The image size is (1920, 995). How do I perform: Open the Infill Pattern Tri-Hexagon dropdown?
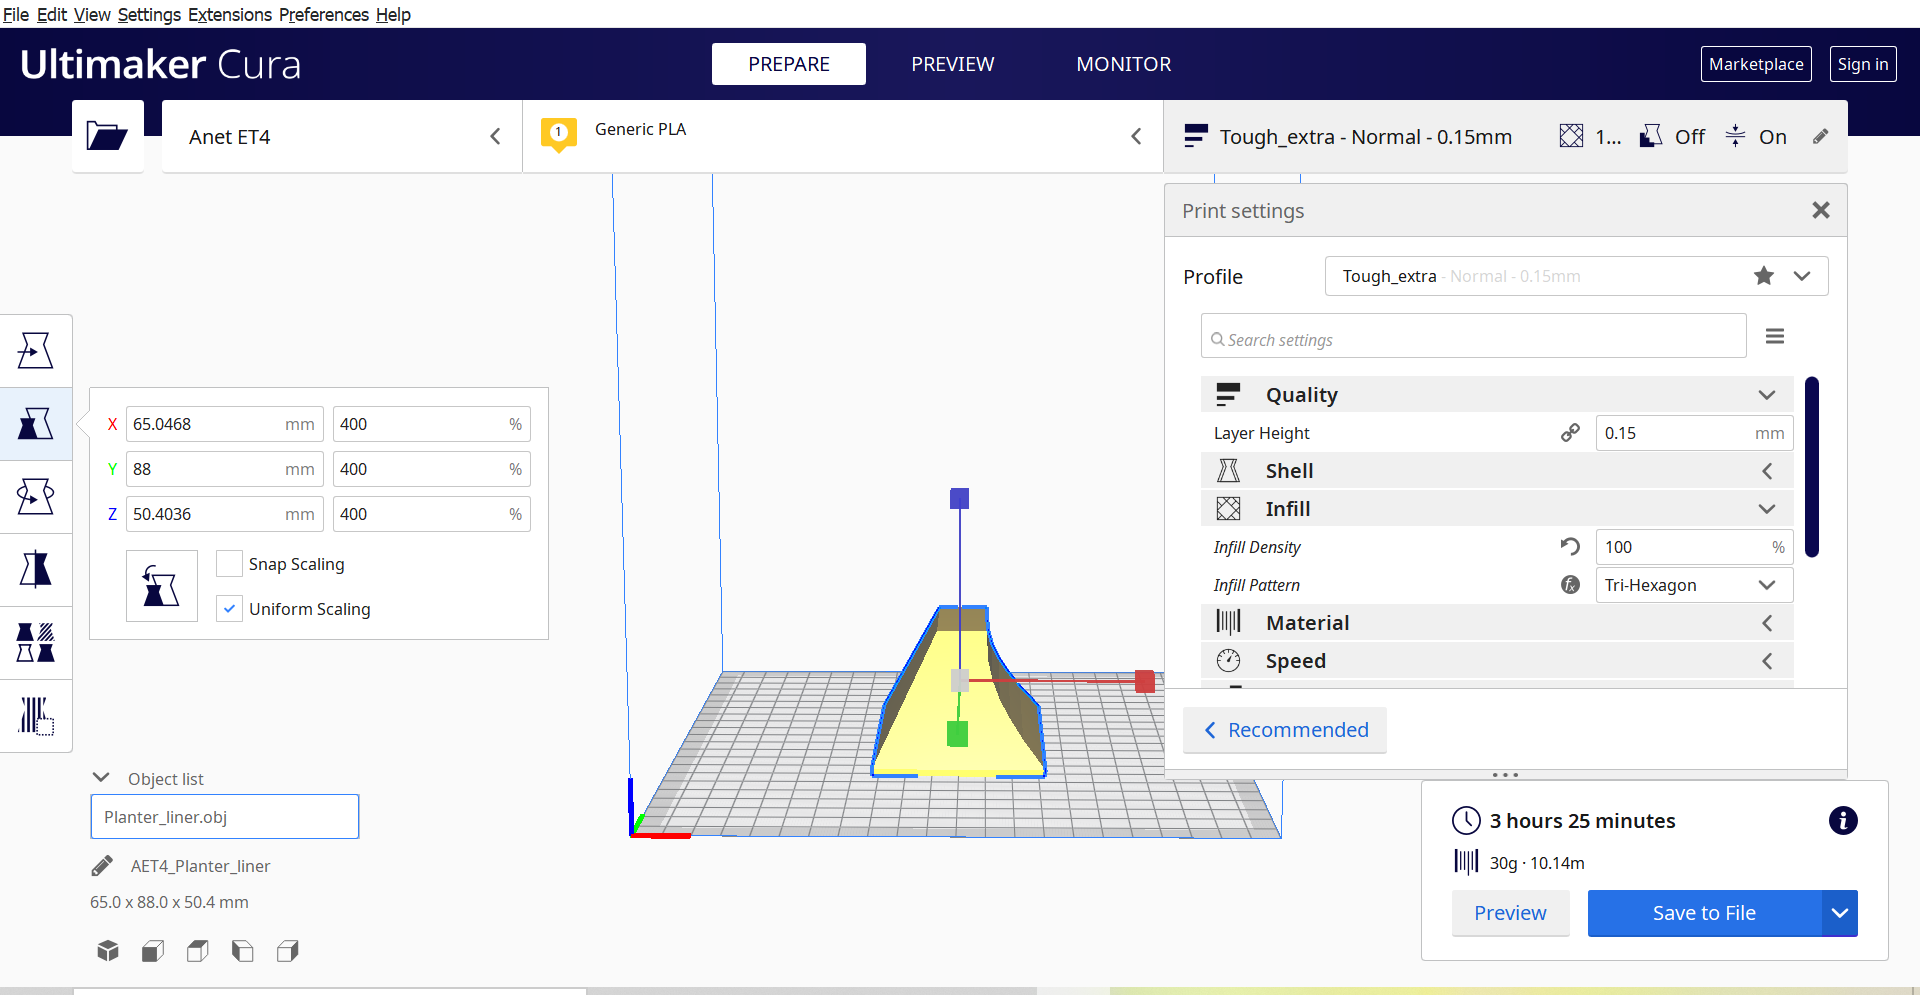click(1694, 585)
